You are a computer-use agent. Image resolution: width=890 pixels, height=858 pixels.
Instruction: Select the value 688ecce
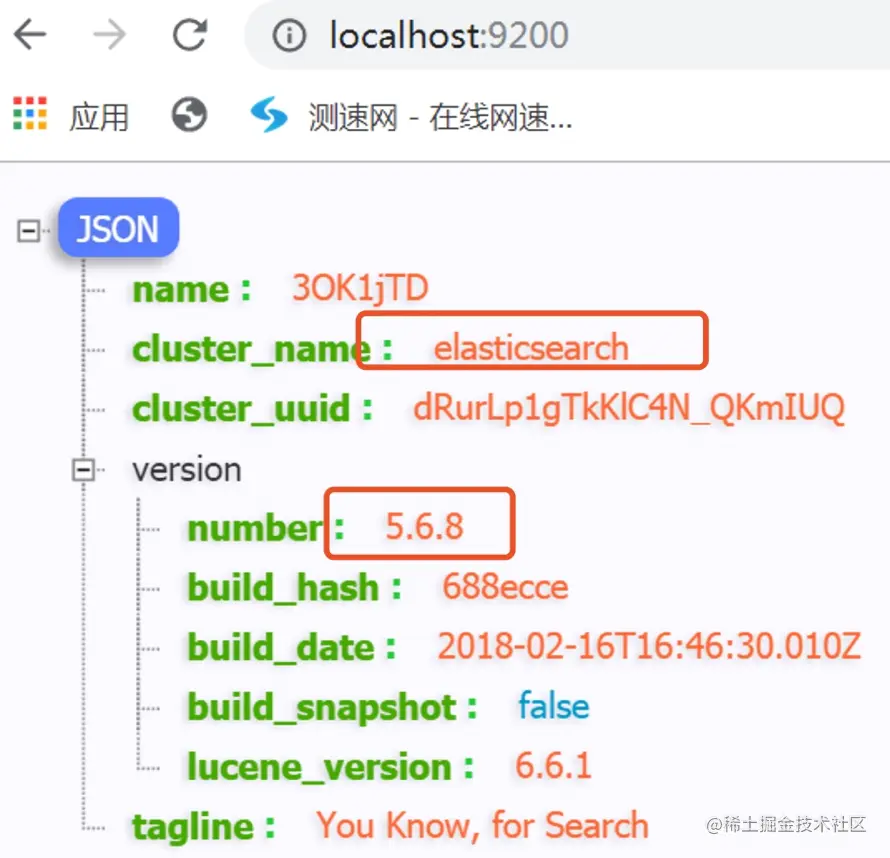[x=505, y=587]
